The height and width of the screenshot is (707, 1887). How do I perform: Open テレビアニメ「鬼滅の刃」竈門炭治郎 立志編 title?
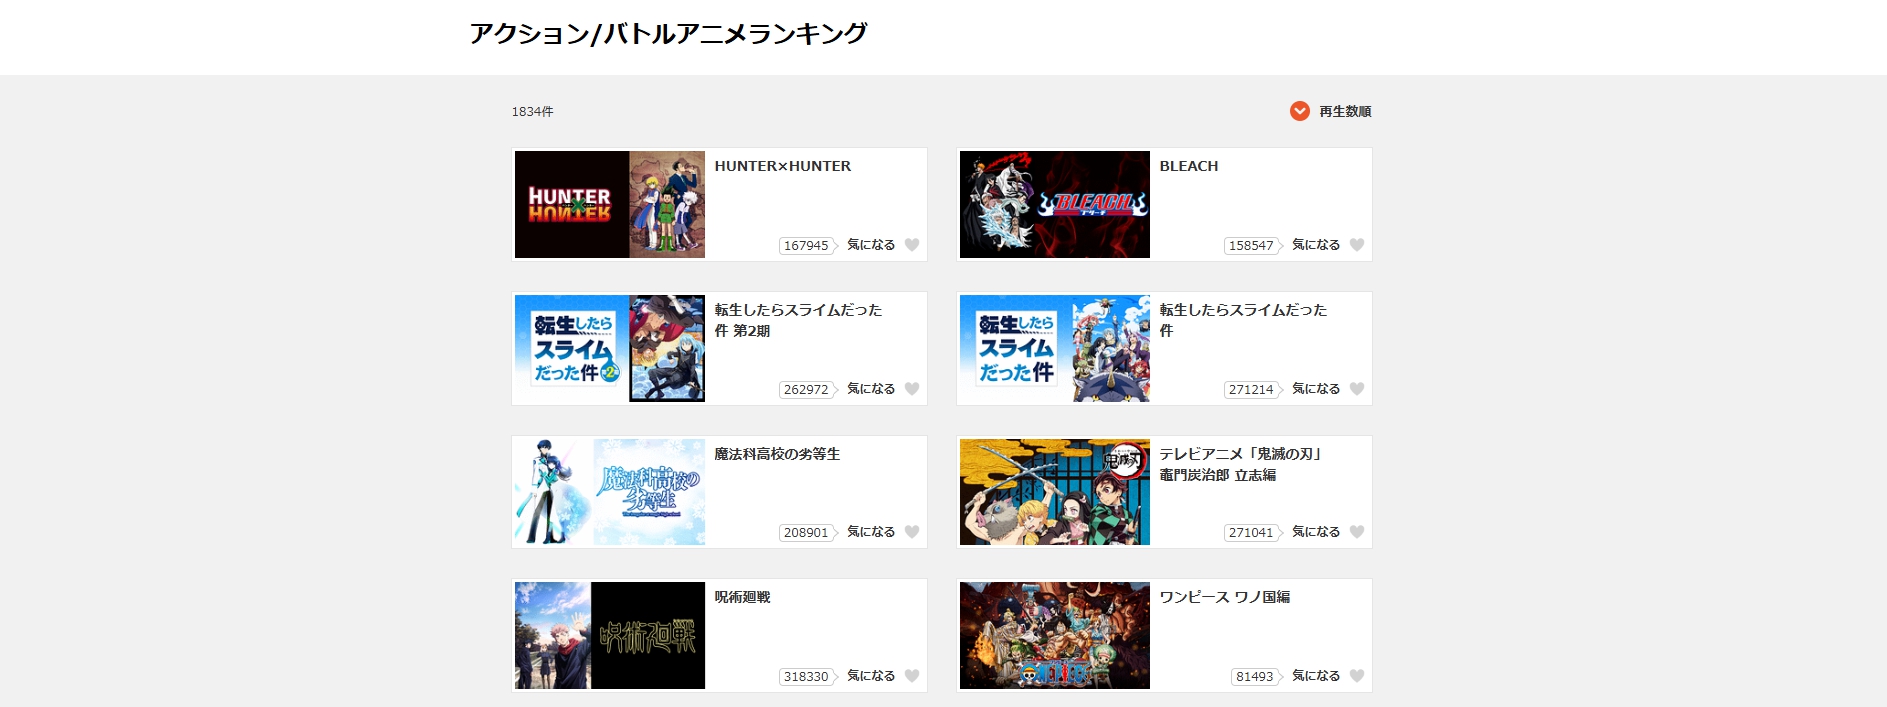[x=1243, y=464]
